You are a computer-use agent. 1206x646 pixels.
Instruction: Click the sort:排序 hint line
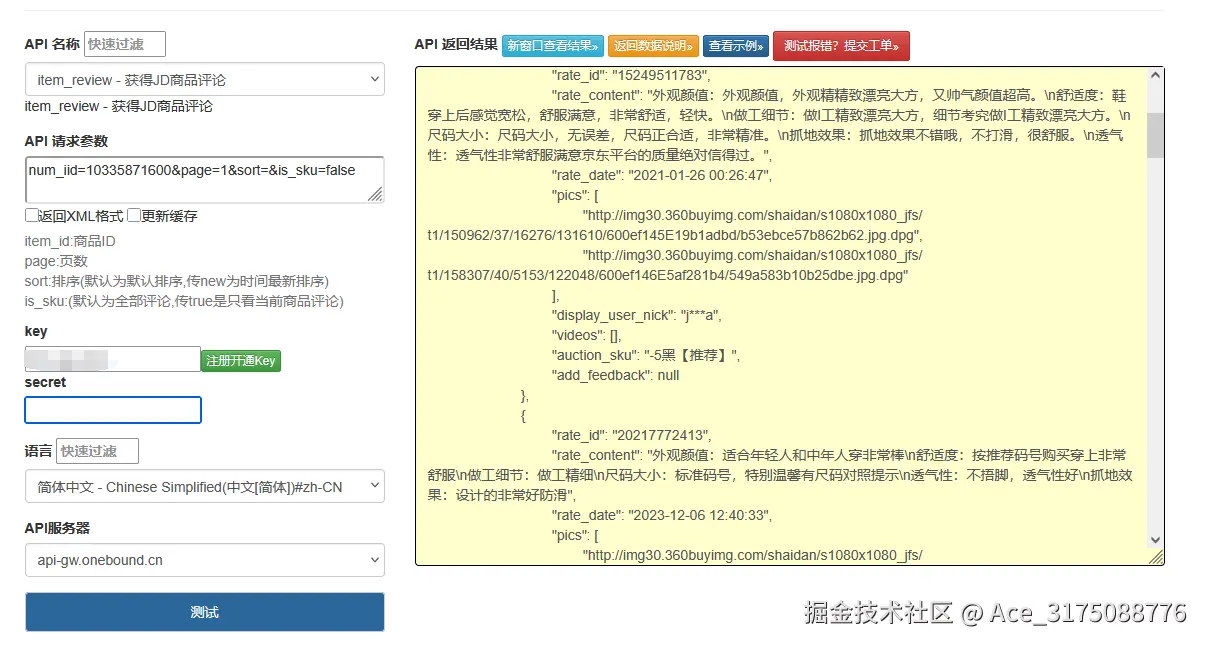click(177, 281)
